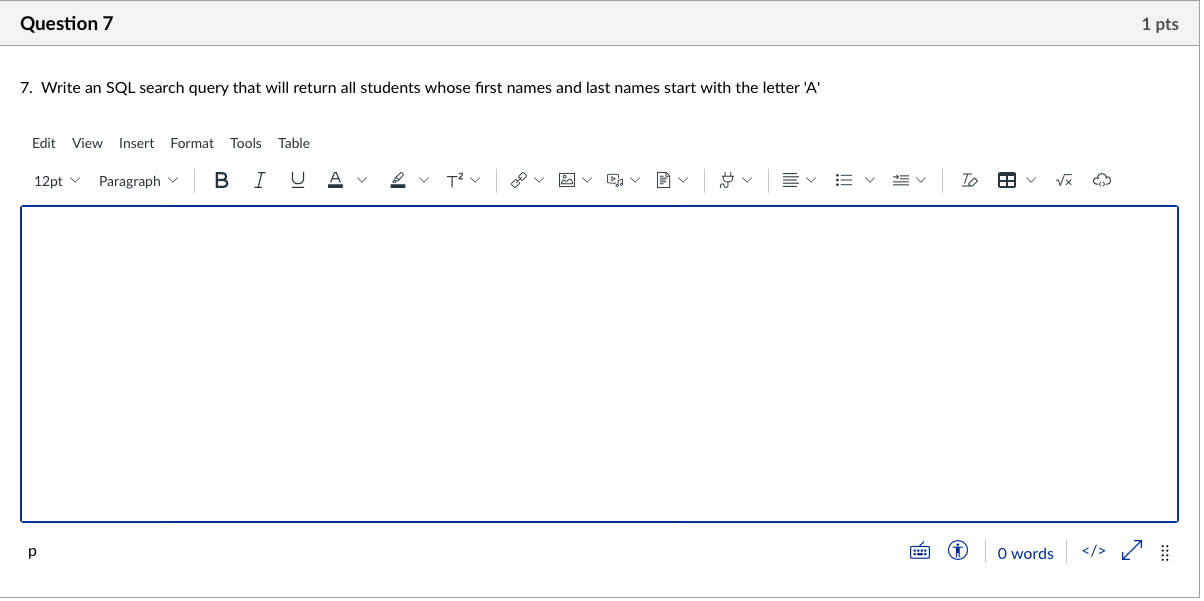Viewport: 1204px width, 601px height.
Task: Insert a table using the grid icon
Action: [1007, 181]
